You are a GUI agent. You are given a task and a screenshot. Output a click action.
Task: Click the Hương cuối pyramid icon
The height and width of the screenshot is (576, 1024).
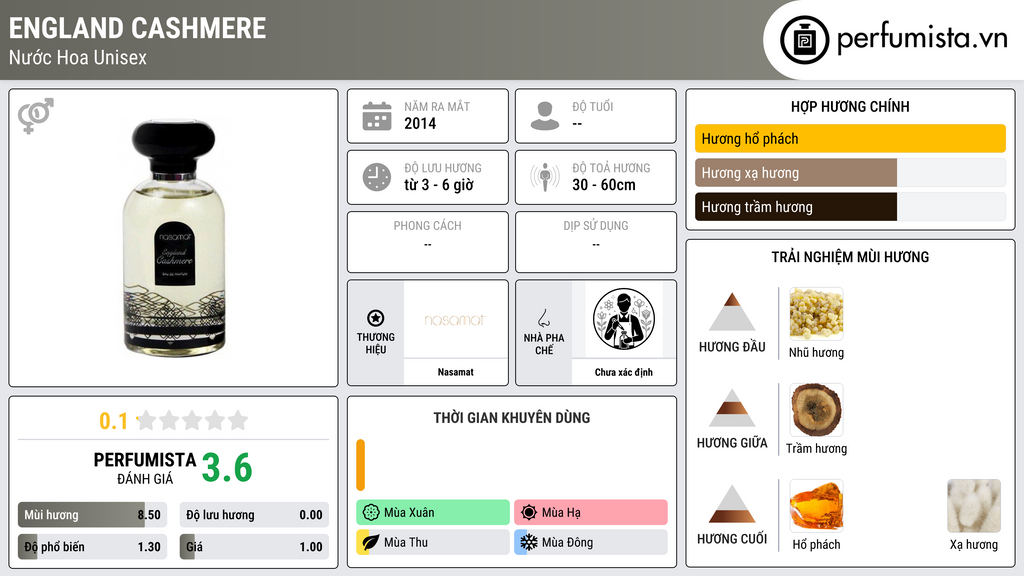[732, 504]
